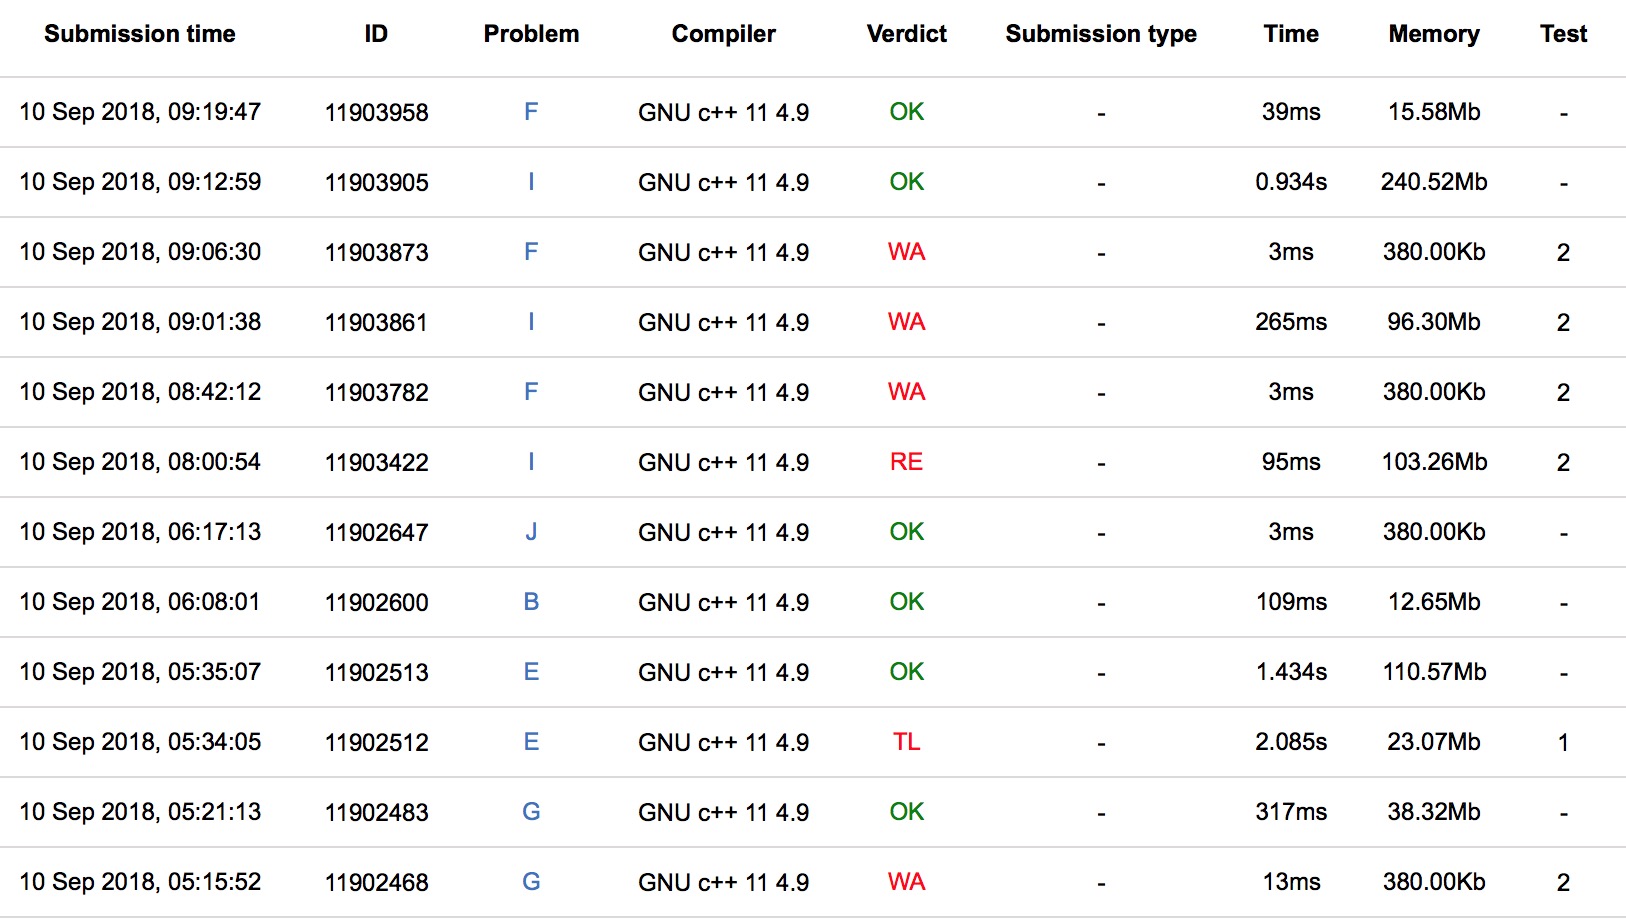Click the Memory column header
This screenshot has height=922, width=1626.
click(1433, 34)
